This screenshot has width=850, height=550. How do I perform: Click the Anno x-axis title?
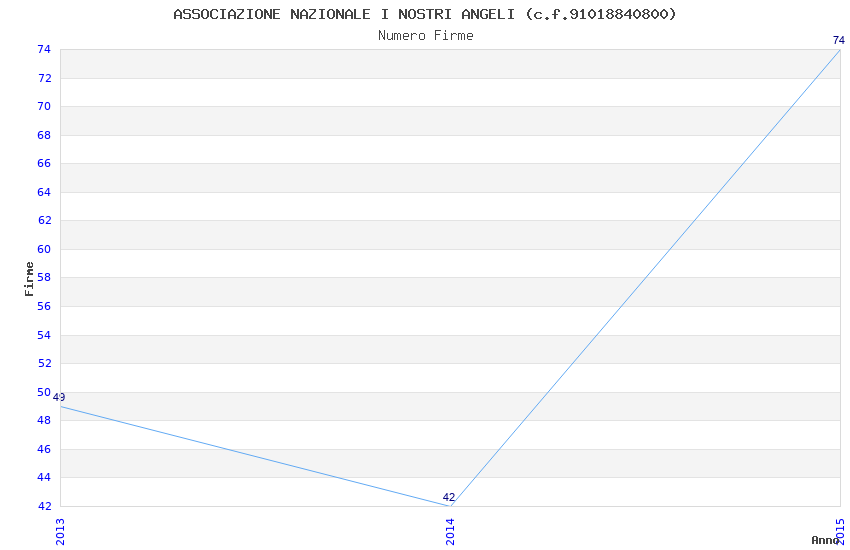click(825, 540)
